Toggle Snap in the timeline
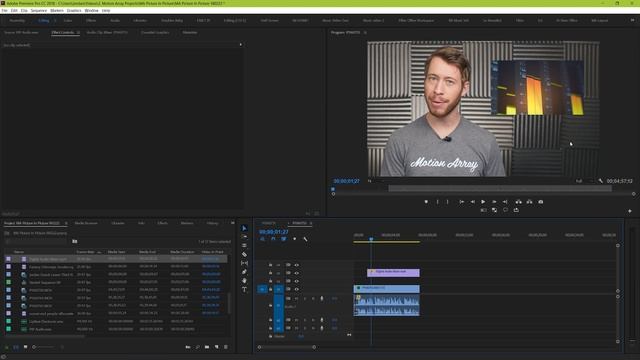This screenshot has width=640, height=360. pyautogui.click(x=273, y=239)
